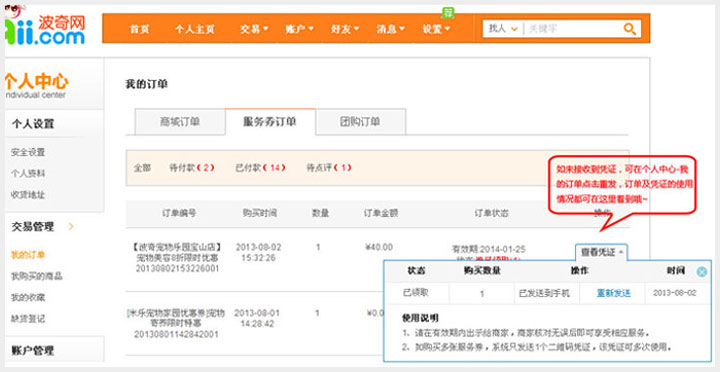Open the 交易 navigation dropdown

(254, 29)
